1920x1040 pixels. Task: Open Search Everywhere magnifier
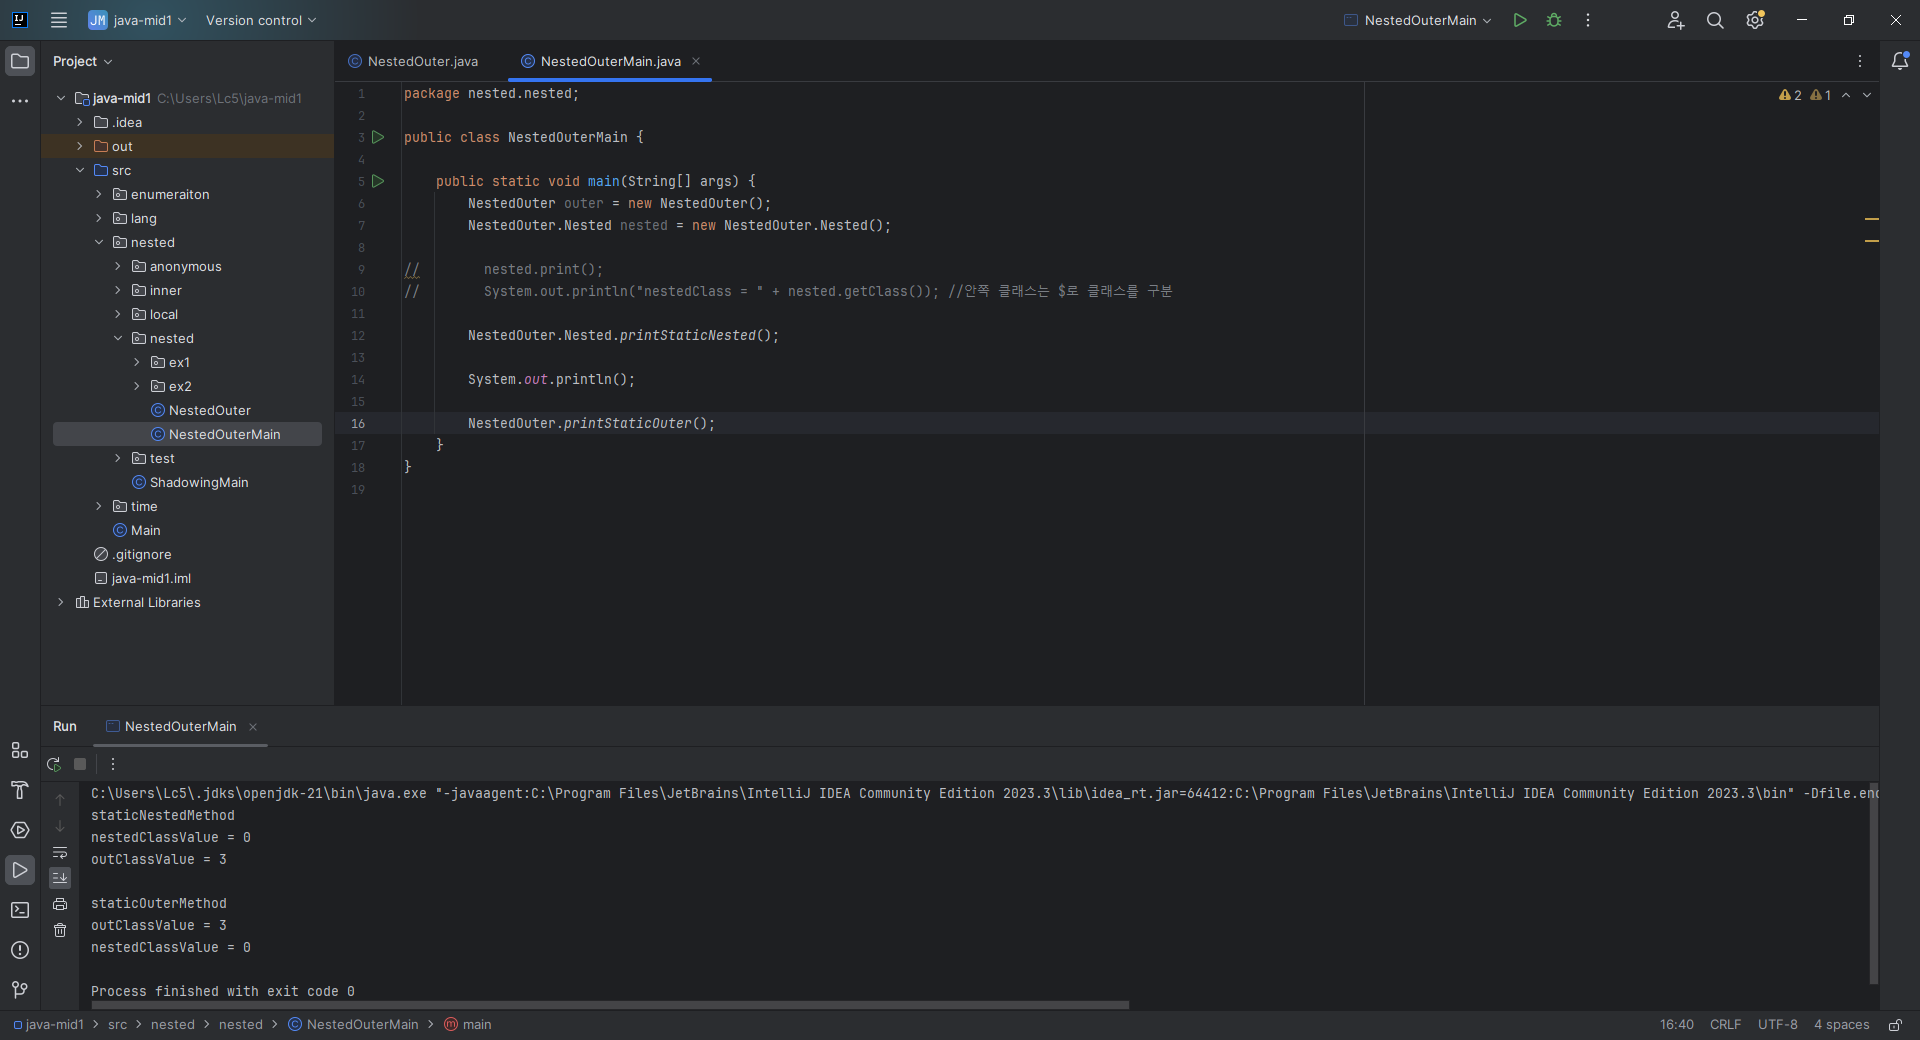point(1715,20)
